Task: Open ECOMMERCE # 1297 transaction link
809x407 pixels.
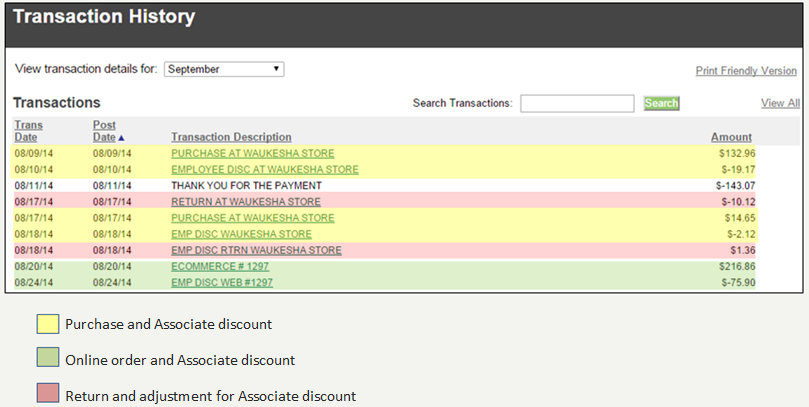Action: [x=220, y=266]
